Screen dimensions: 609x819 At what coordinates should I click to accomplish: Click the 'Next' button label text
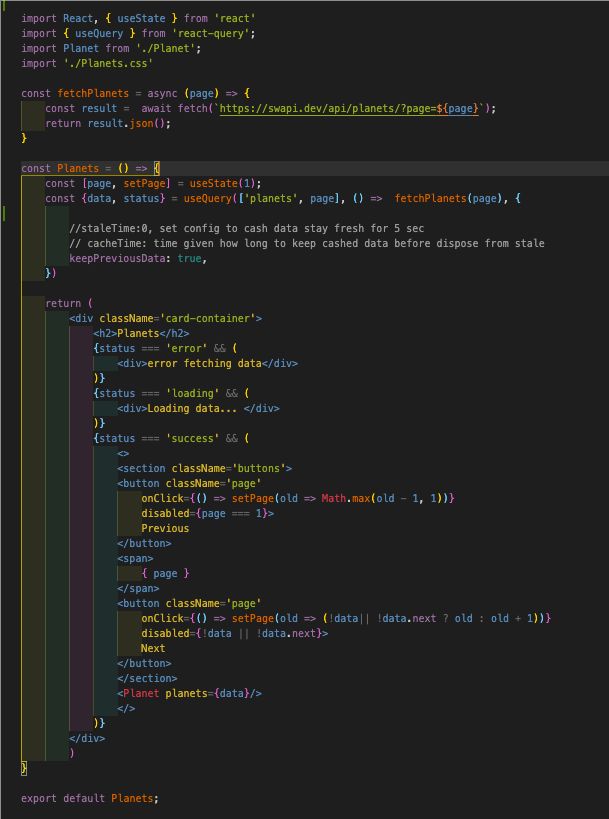tap(153, 648)
